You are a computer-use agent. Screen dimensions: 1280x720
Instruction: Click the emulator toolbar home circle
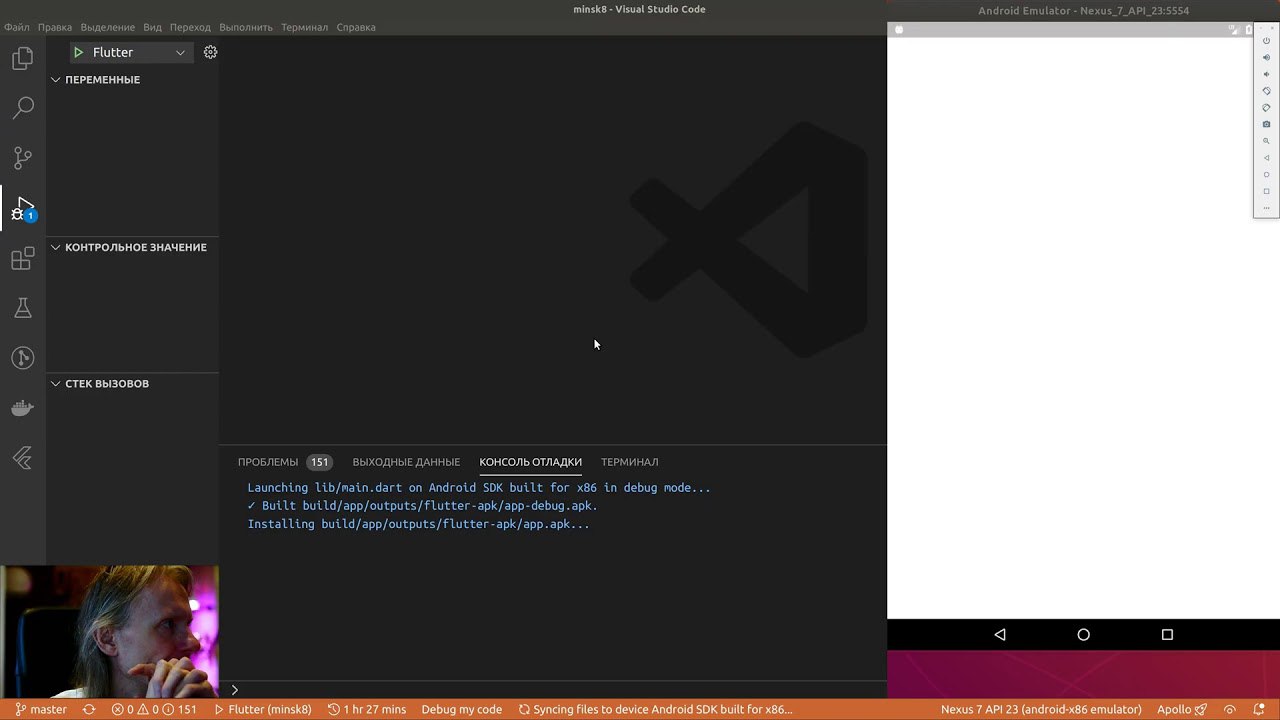click(x=1266, y=175)
